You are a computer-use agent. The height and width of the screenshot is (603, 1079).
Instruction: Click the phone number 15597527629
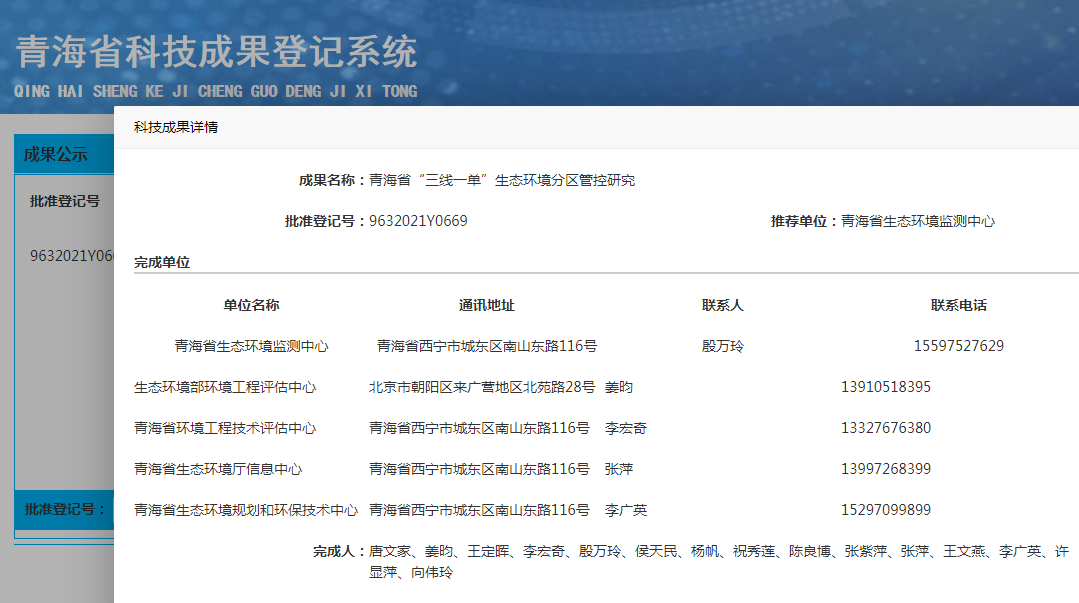(x=958, y=346)
